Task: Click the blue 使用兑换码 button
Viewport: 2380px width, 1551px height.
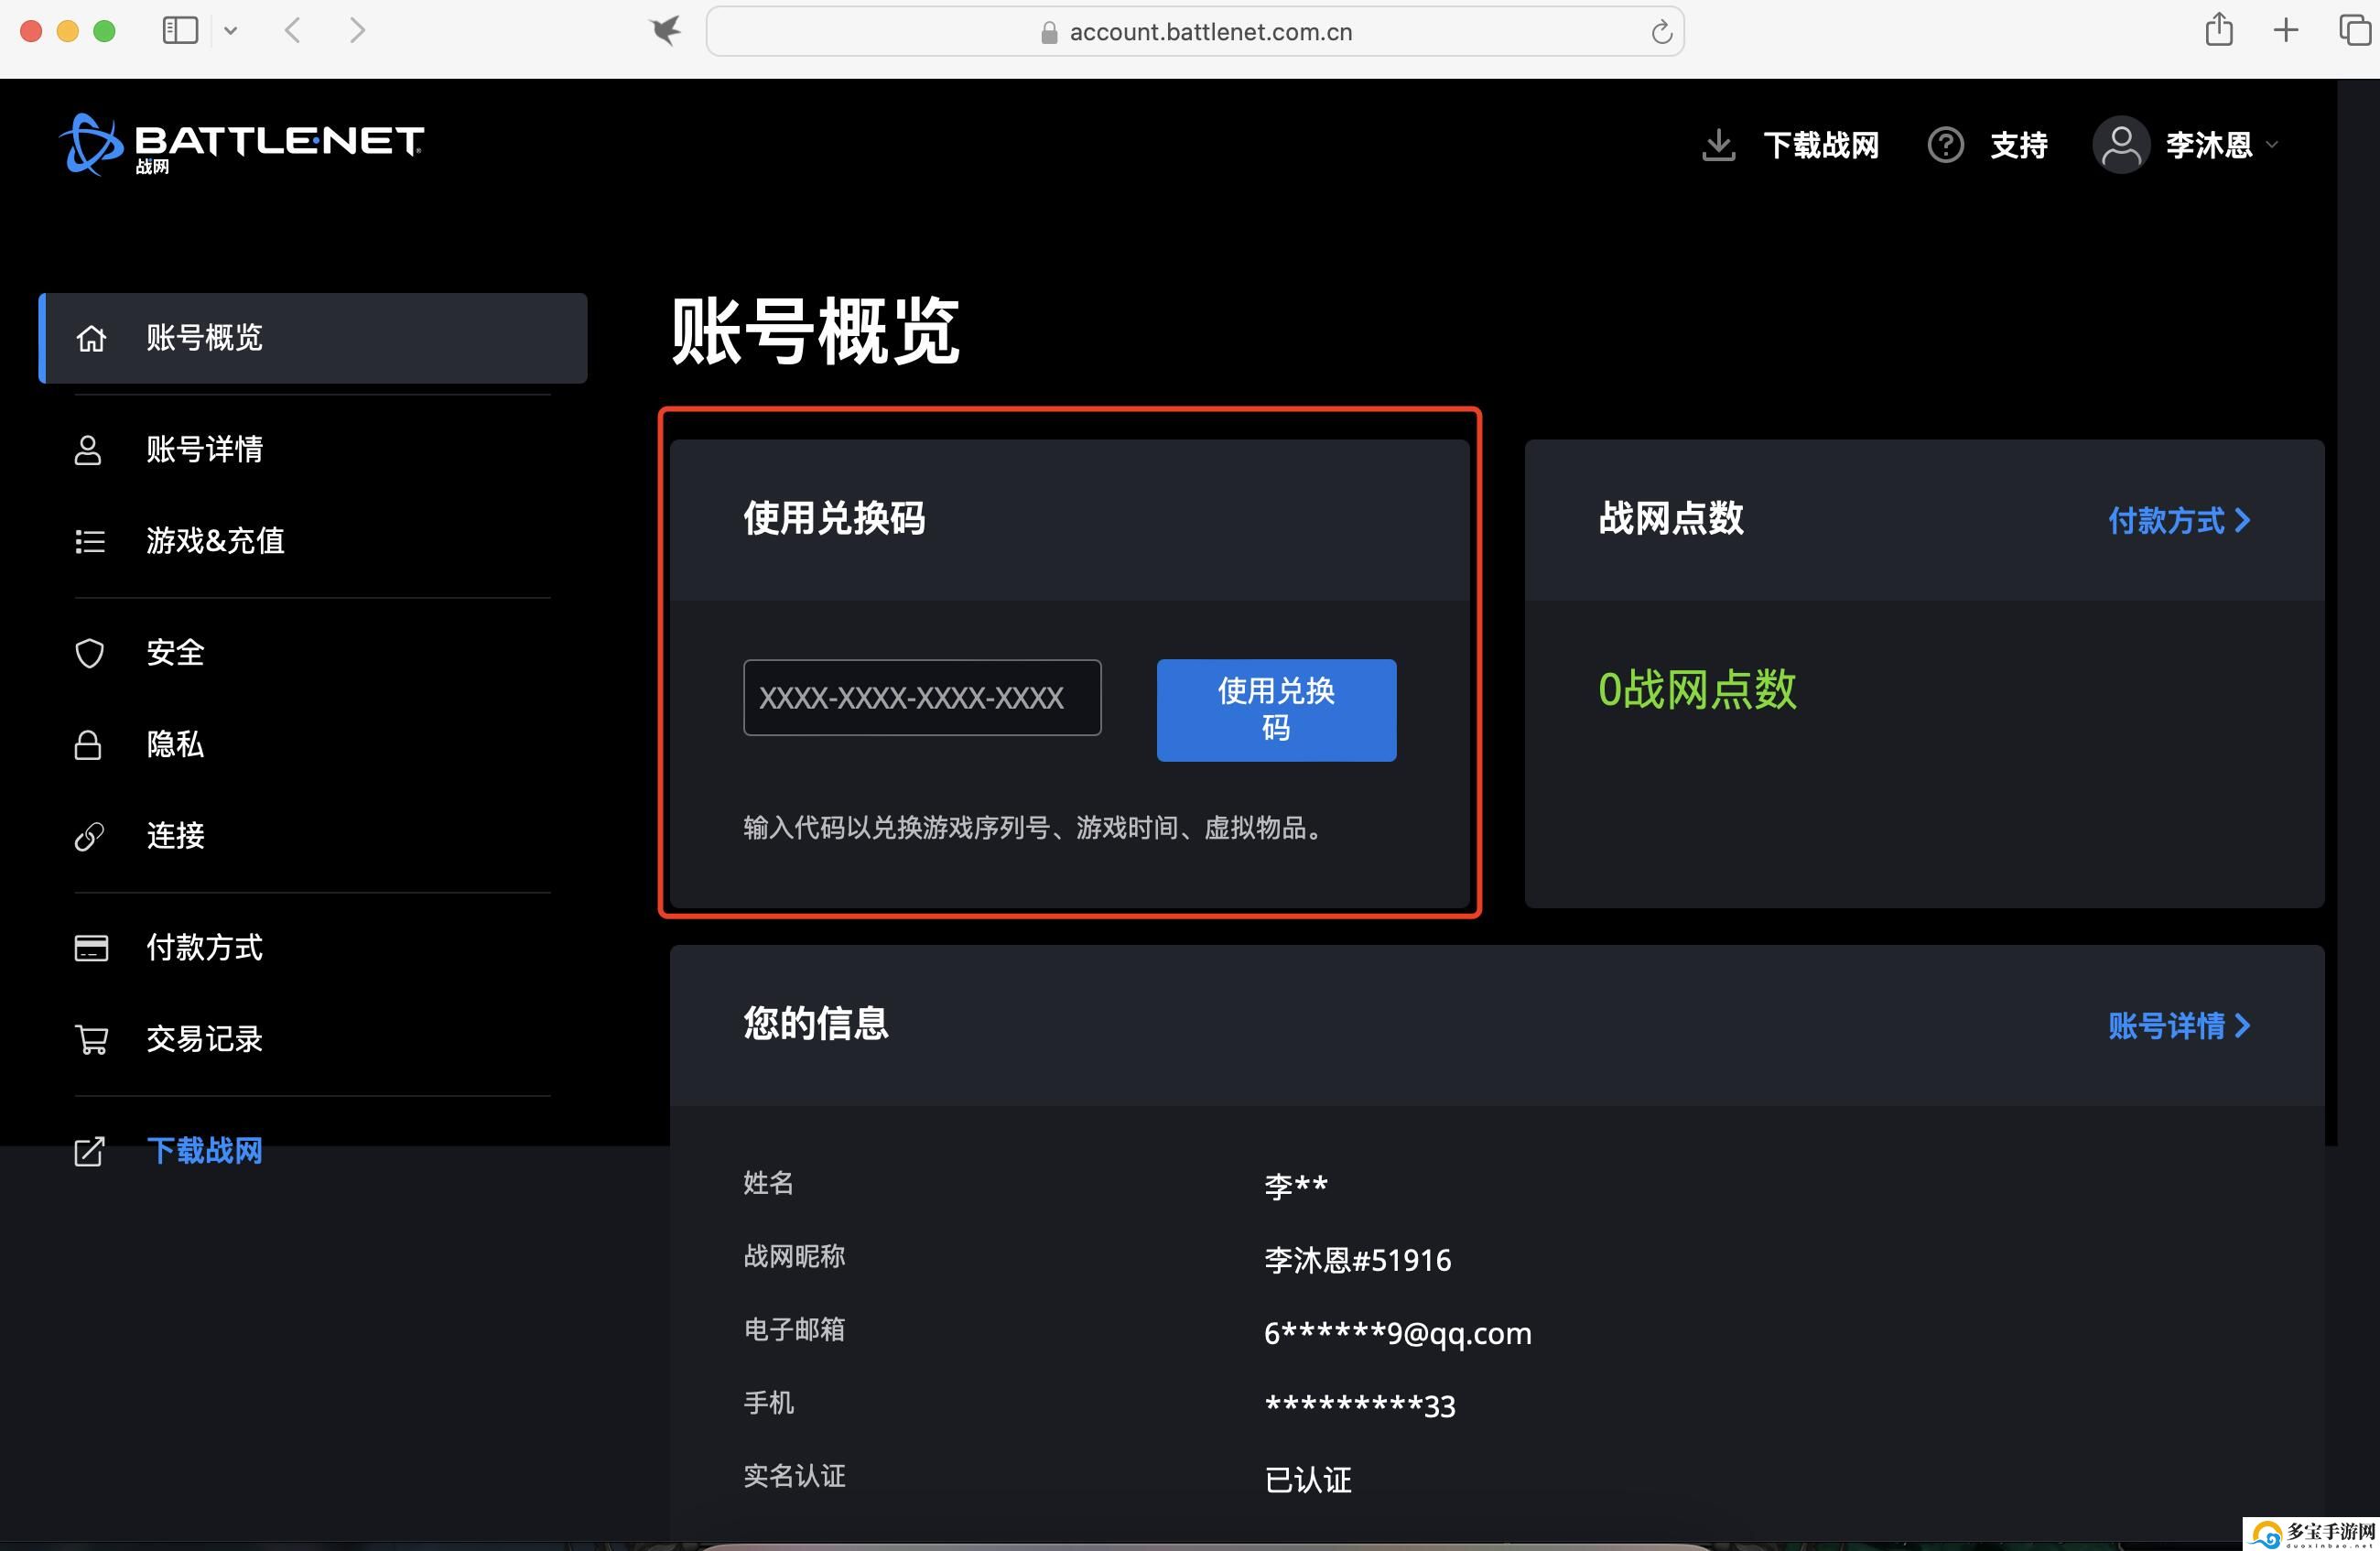Action: [1276, 710]
